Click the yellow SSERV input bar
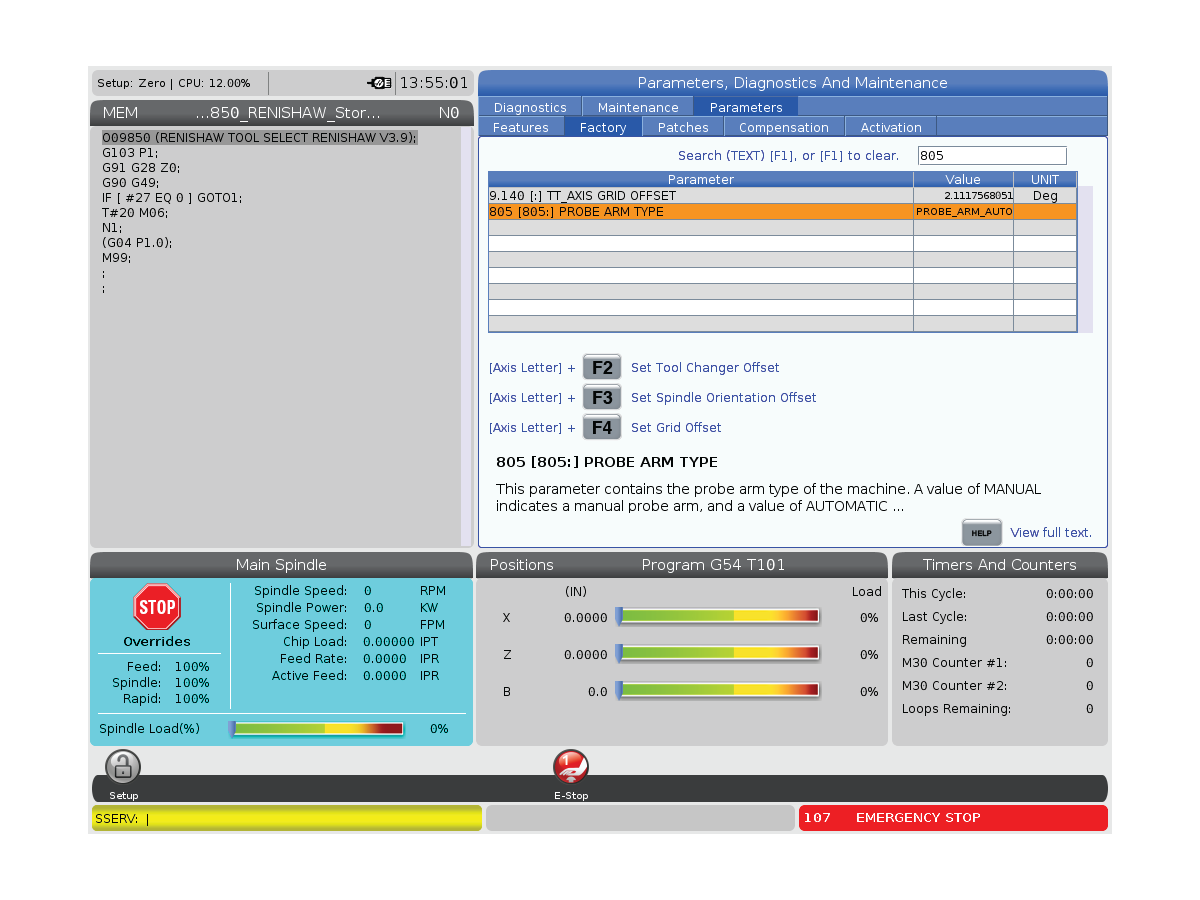 [286, 818]
